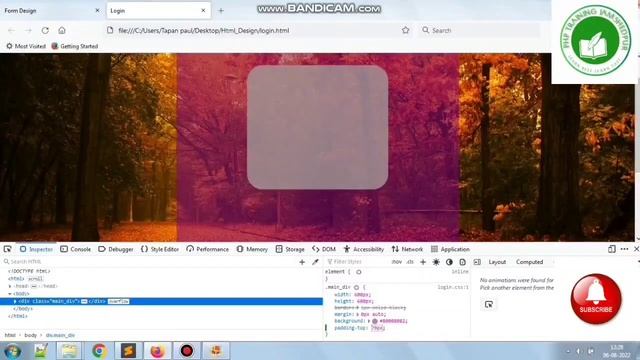Switch to the Layout sidebar tab
This screenshot has height=360, width=640.
(497, 262)
